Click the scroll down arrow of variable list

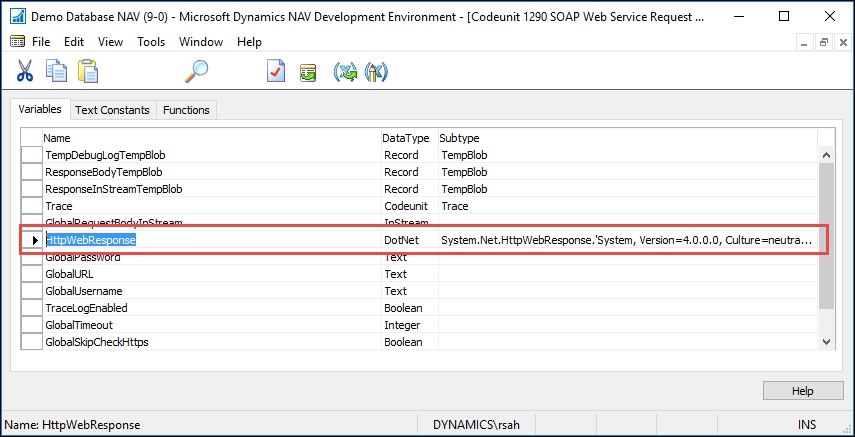[826, 342]
